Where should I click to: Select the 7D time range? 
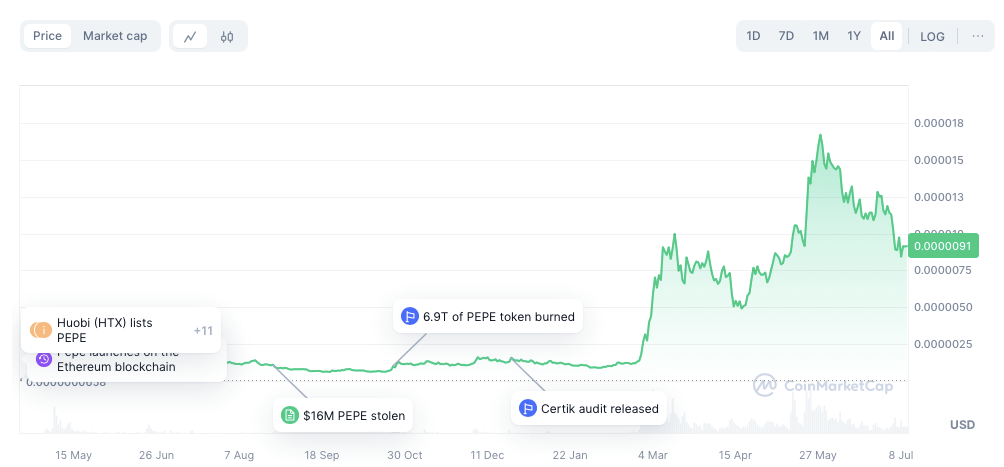[786, 36]
